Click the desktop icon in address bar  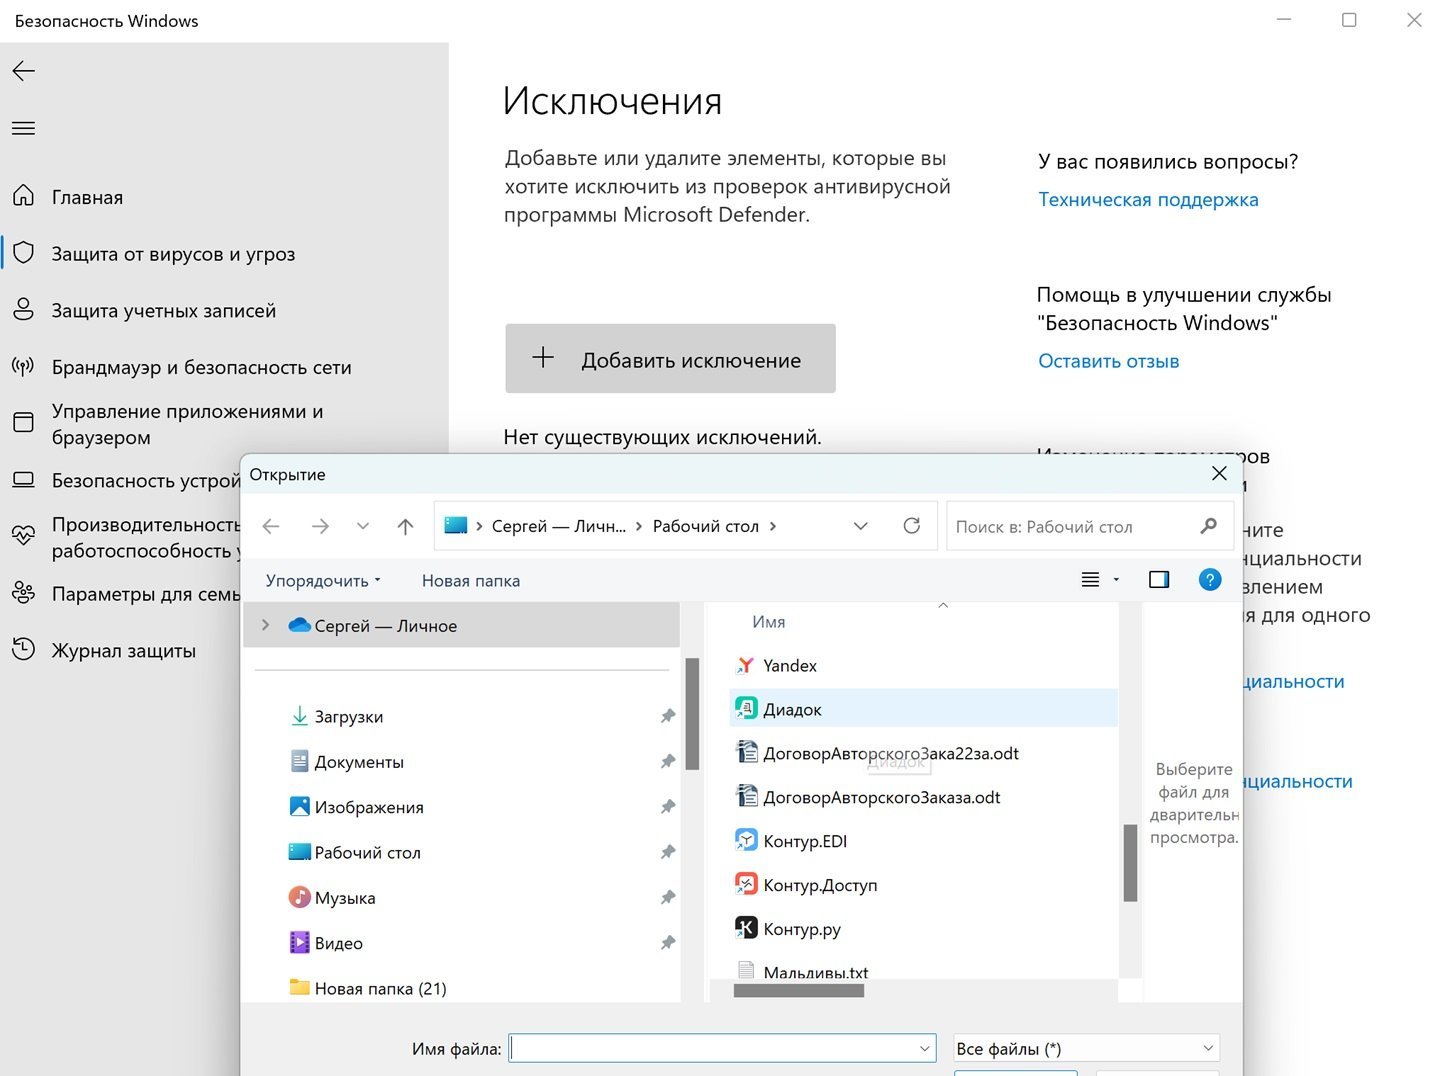click(x=456, y=525)
